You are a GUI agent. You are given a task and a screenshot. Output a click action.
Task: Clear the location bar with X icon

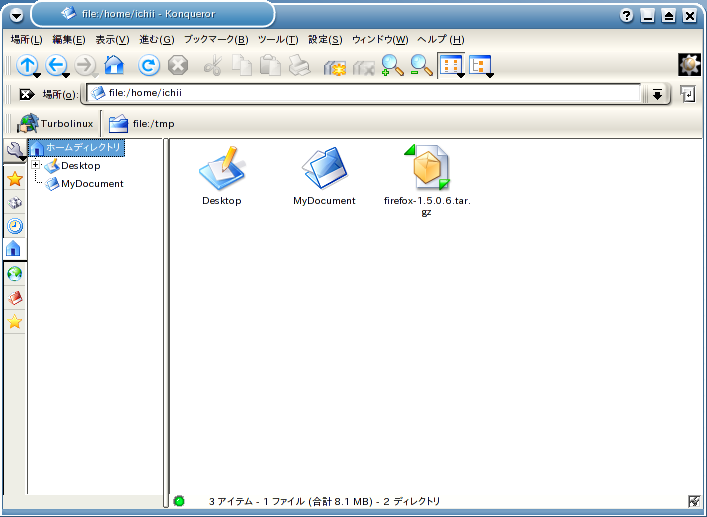[x=27, y=94]
